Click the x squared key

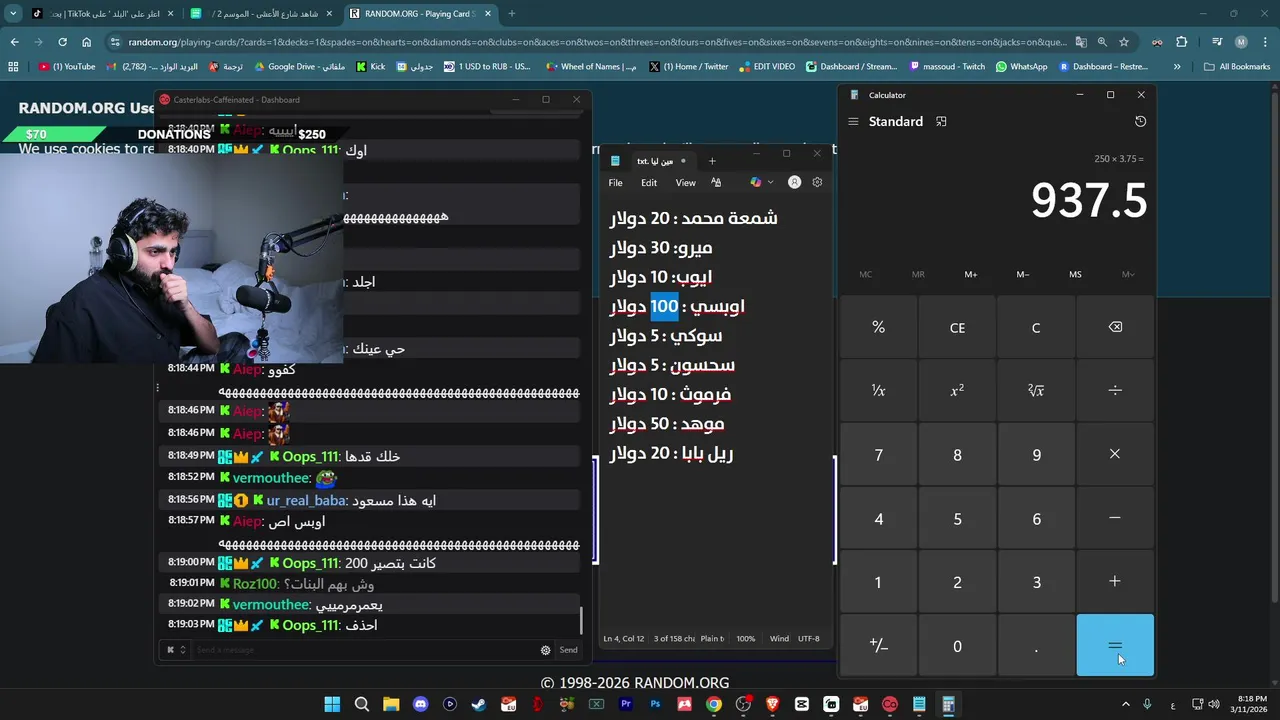point(957,391)
